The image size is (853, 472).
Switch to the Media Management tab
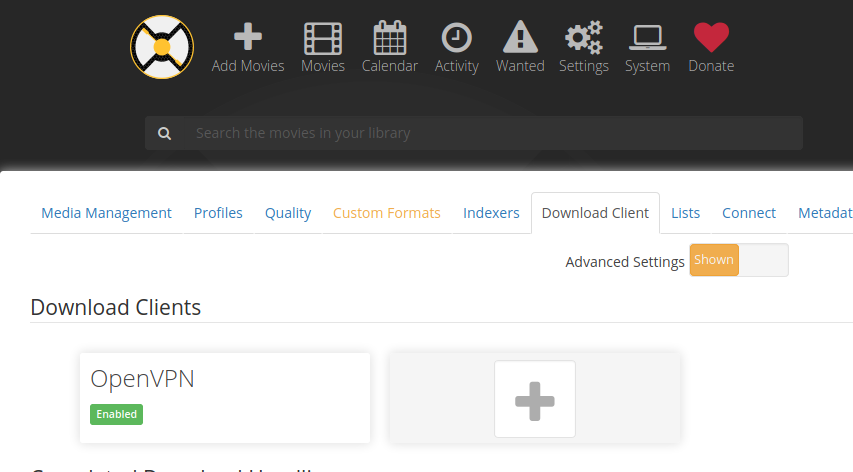click(106, 213)
